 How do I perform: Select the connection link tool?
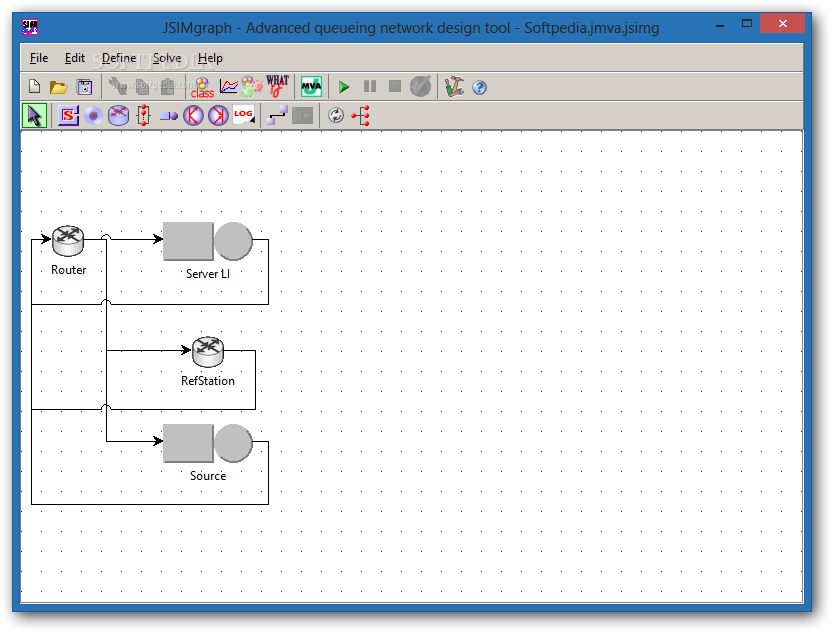point(277,115)
